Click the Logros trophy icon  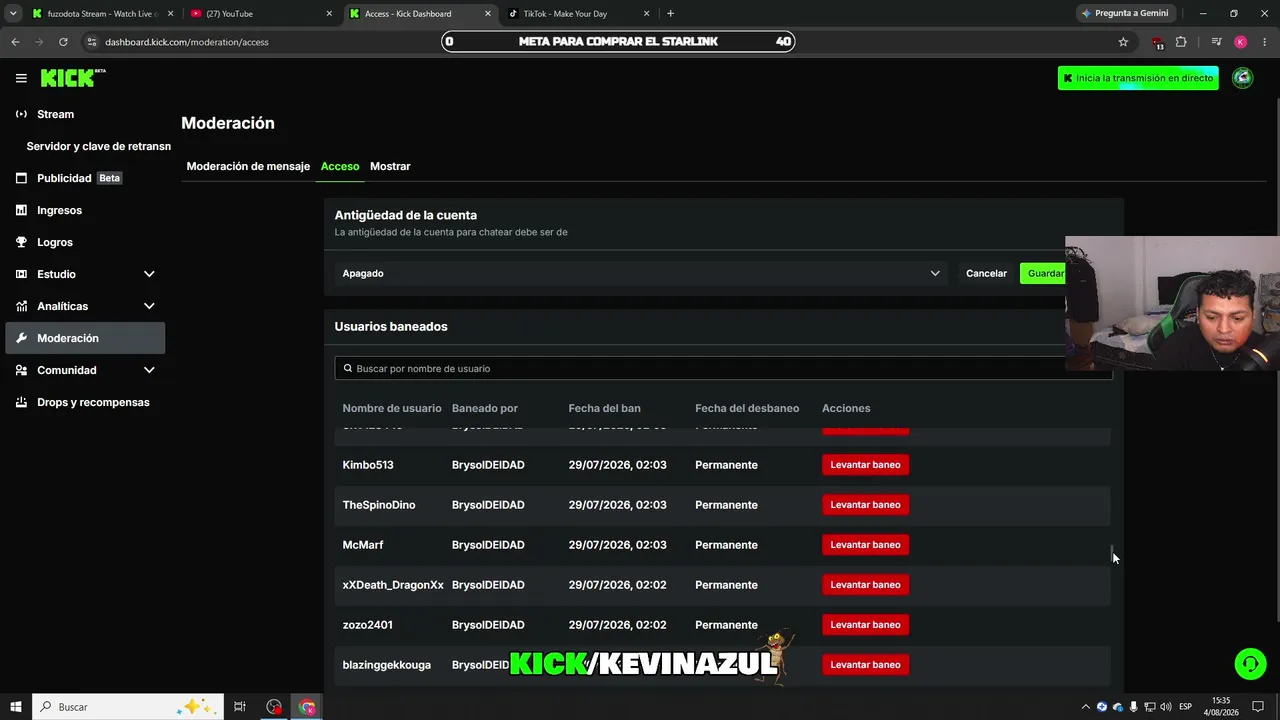click(21, 242)
